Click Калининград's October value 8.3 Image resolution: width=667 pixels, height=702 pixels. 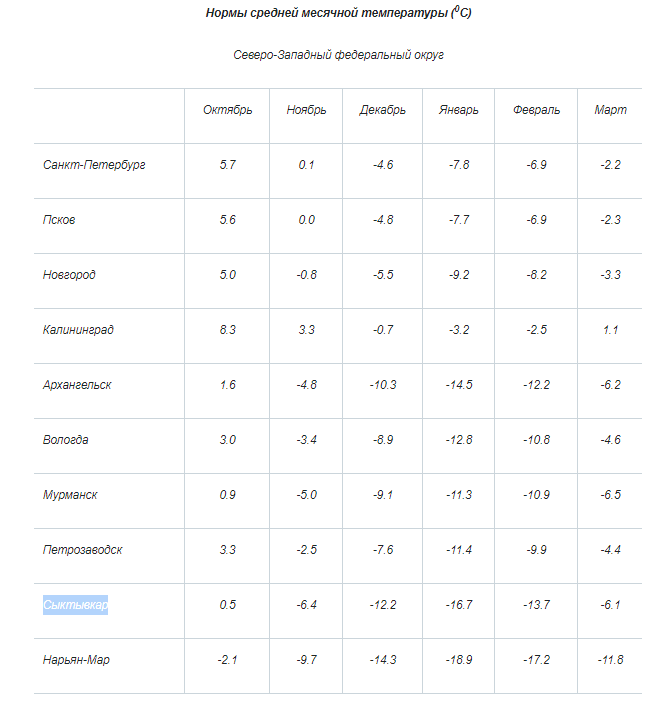[227, 330]
